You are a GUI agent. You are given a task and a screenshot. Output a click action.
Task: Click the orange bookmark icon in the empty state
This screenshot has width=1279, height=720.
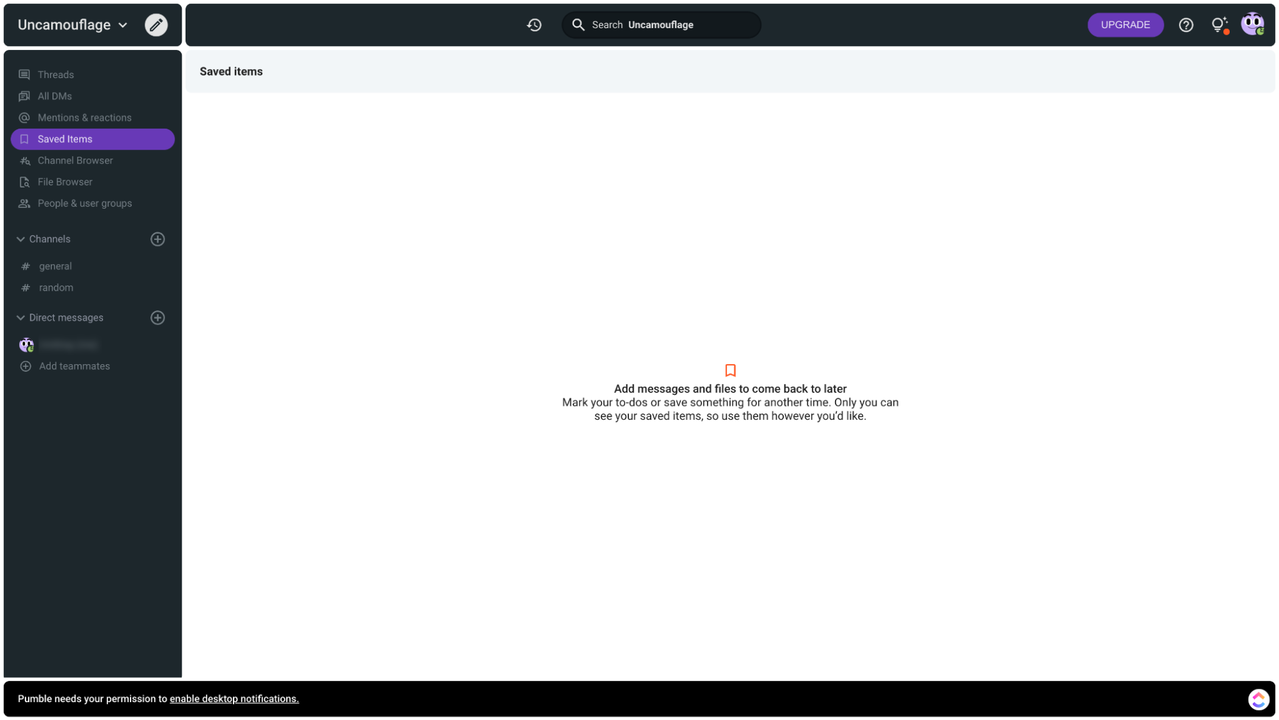730,370
